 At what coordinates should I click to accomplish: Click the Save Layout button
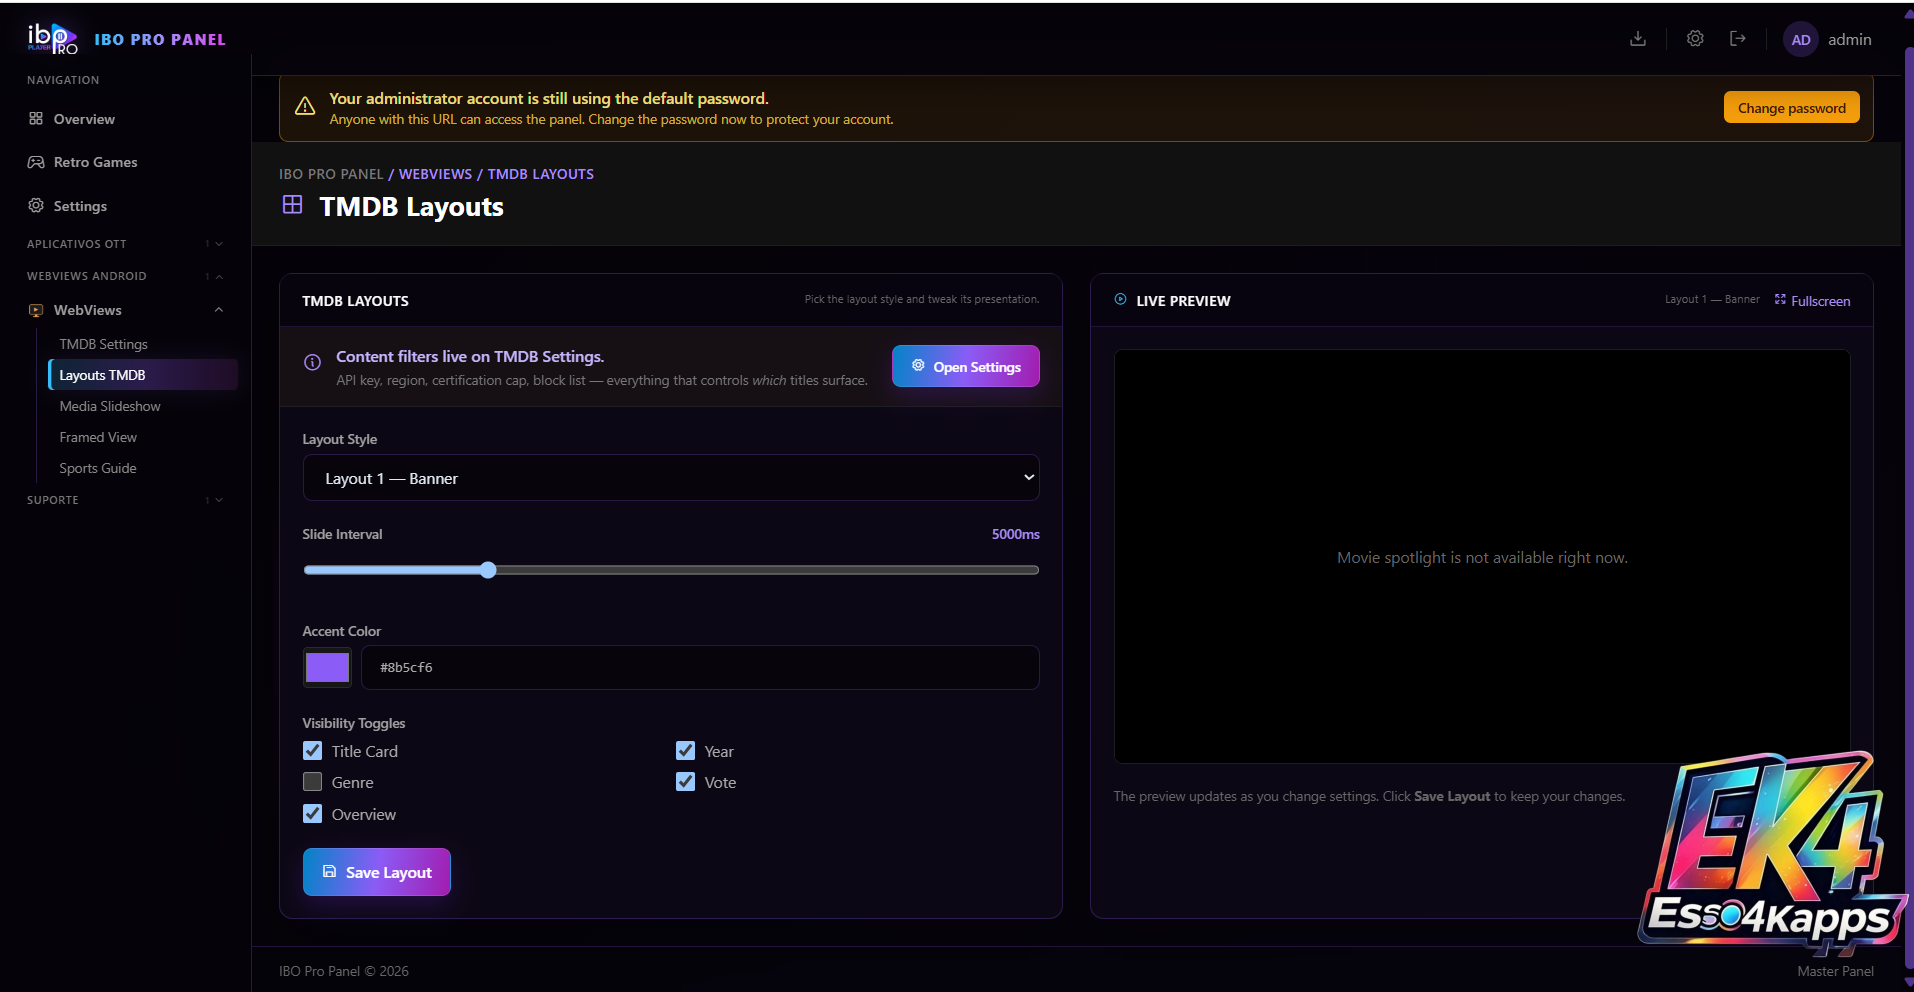point(376,872)
